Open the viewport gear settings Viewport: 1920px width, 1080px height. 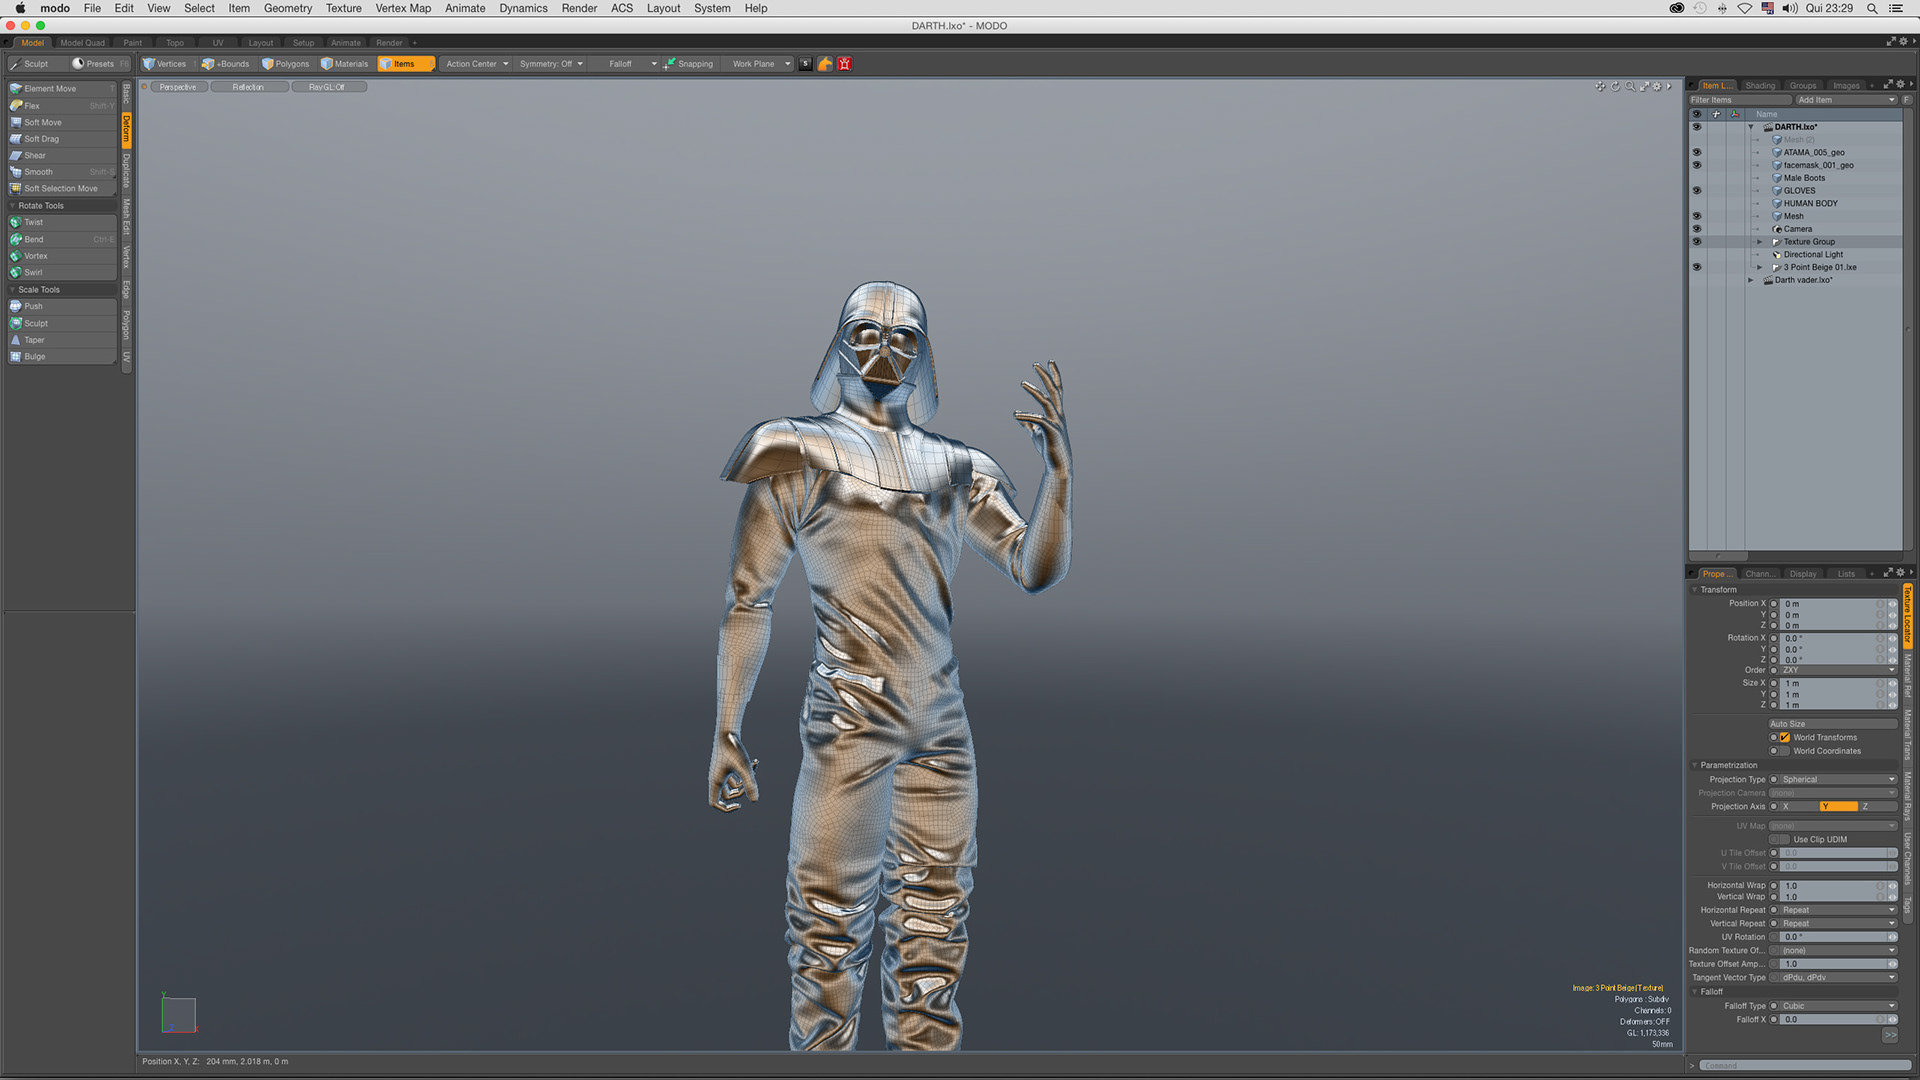(x=1657, y=87)
